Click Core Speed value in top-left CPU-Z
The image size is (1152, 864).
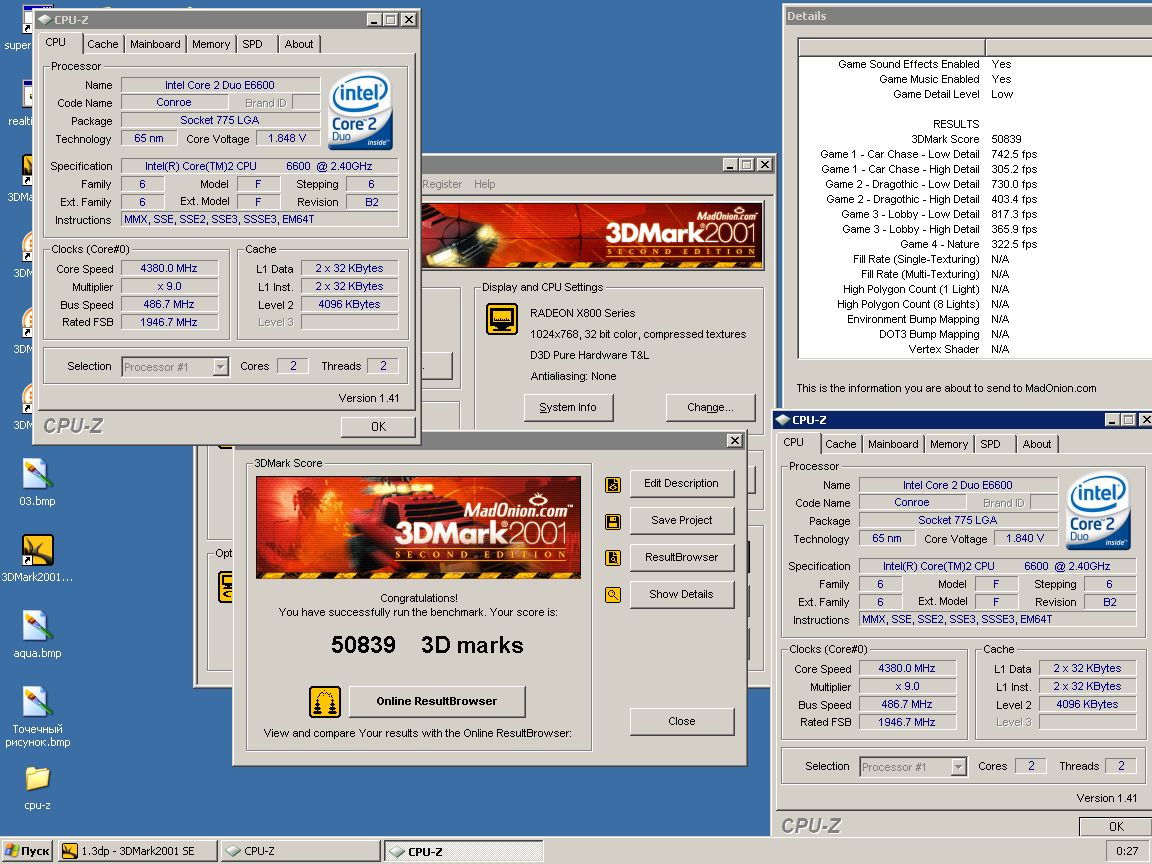(x=169, y=269)
